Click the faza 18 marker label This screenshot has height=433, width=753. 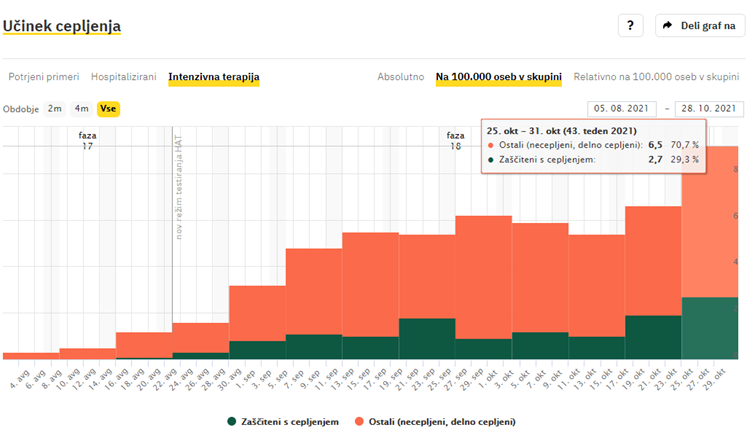[455, 141]
